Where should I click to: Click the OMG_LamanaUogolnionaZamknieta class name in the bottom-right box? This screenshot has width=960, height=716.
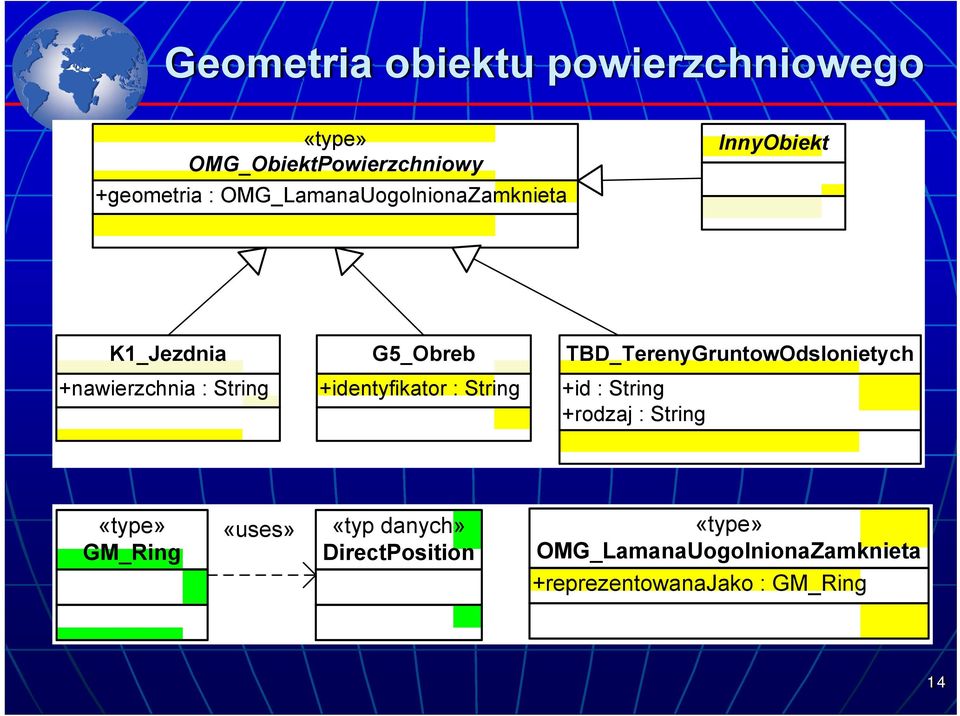click(x=728, y=551)
